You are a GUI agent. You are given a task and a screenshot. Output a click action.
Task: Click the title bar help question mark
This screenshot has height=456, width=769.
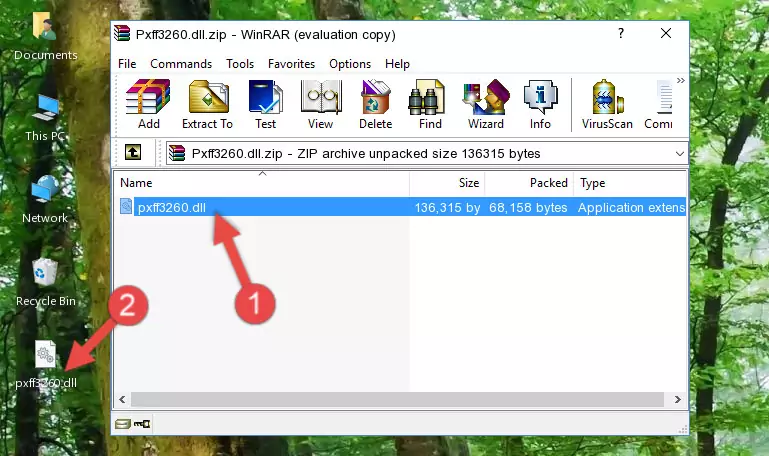click(x=621, y=33)
